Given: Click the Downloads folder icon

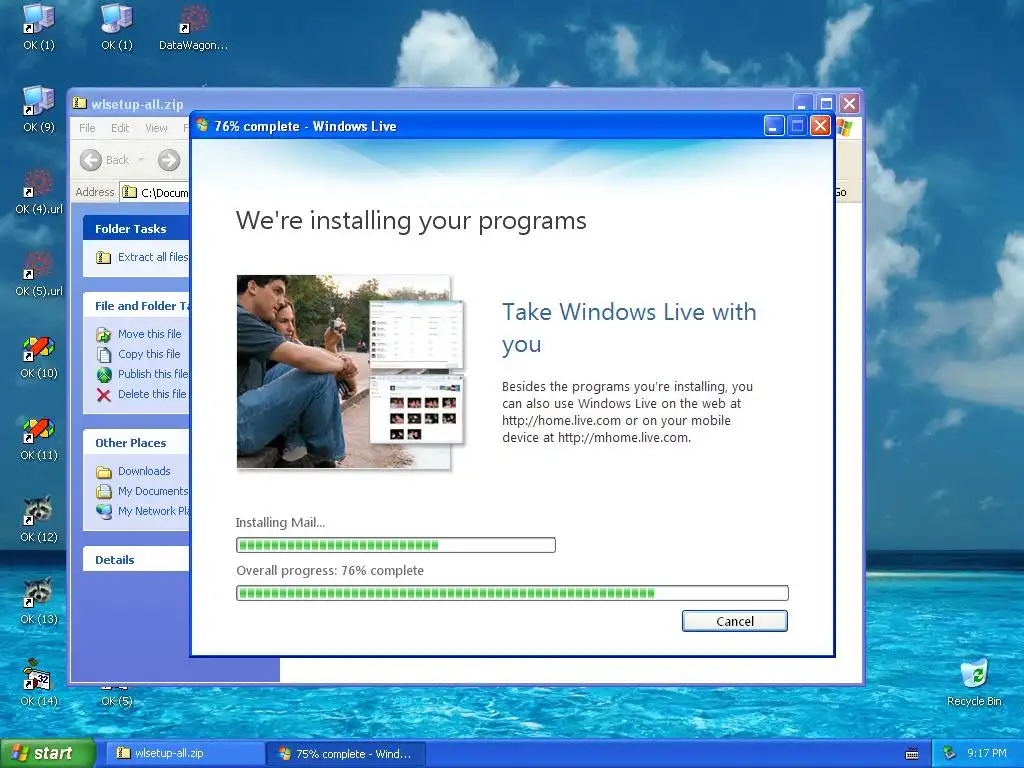Looking at the screenshot, I should click(104, 472).
